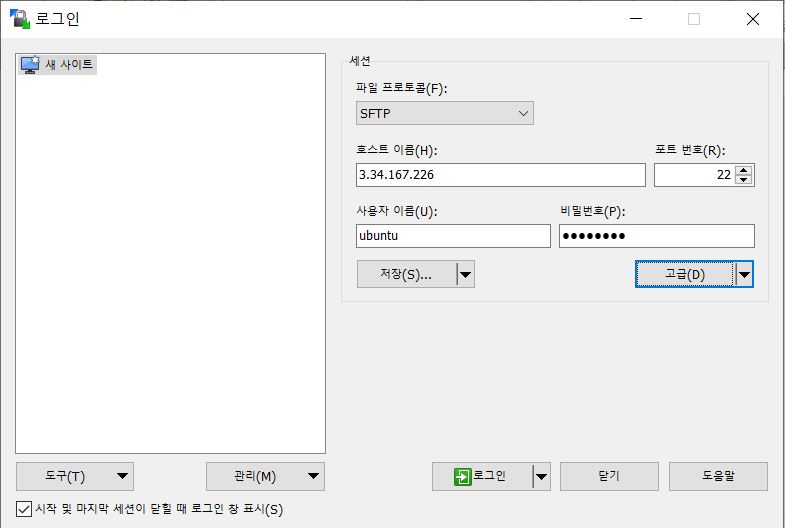The width and height of the screenshot is (785, 528).
Task: Expand the arrow beside 로그인 button
Action: 541,476
